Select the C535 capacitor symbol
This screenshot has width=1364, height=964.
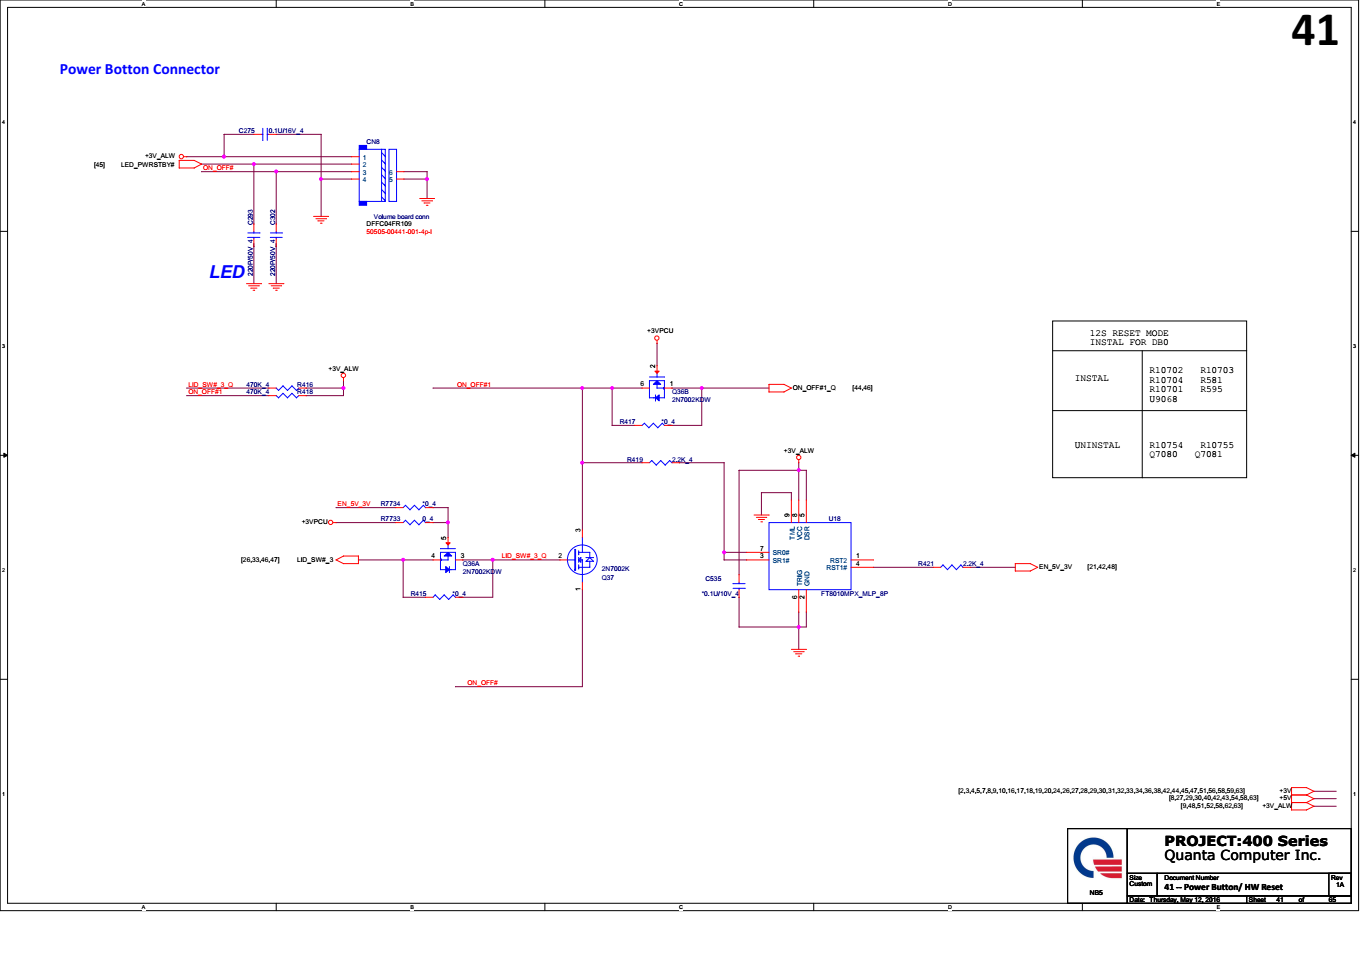coord(739,585)
